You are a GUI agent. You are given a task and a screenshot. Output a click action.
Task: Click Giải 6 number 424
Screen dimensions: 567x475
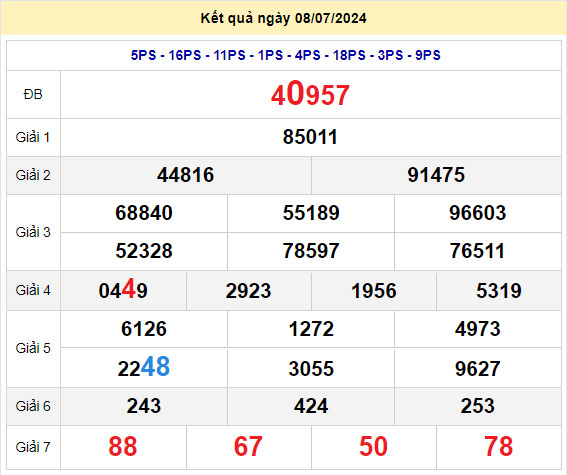[x=311, y=406]
